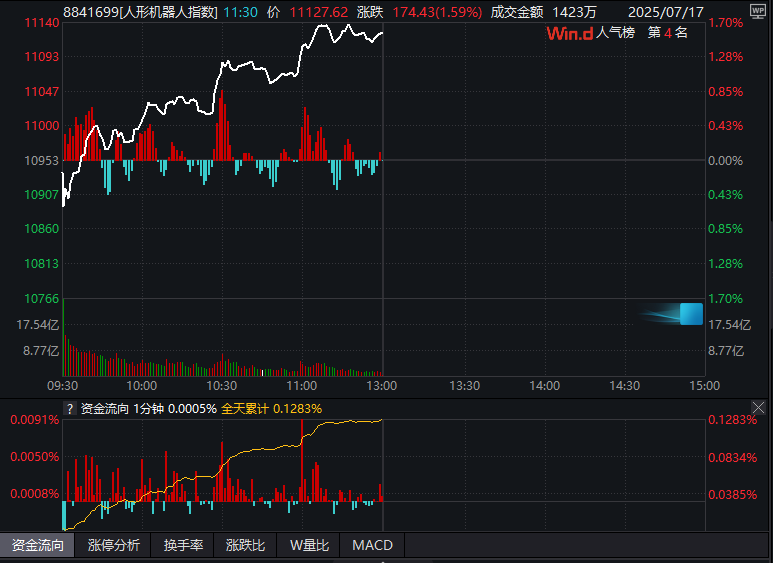Open the 资金流向 tab
The image size is (773, 563).
[x=37, y=545]
